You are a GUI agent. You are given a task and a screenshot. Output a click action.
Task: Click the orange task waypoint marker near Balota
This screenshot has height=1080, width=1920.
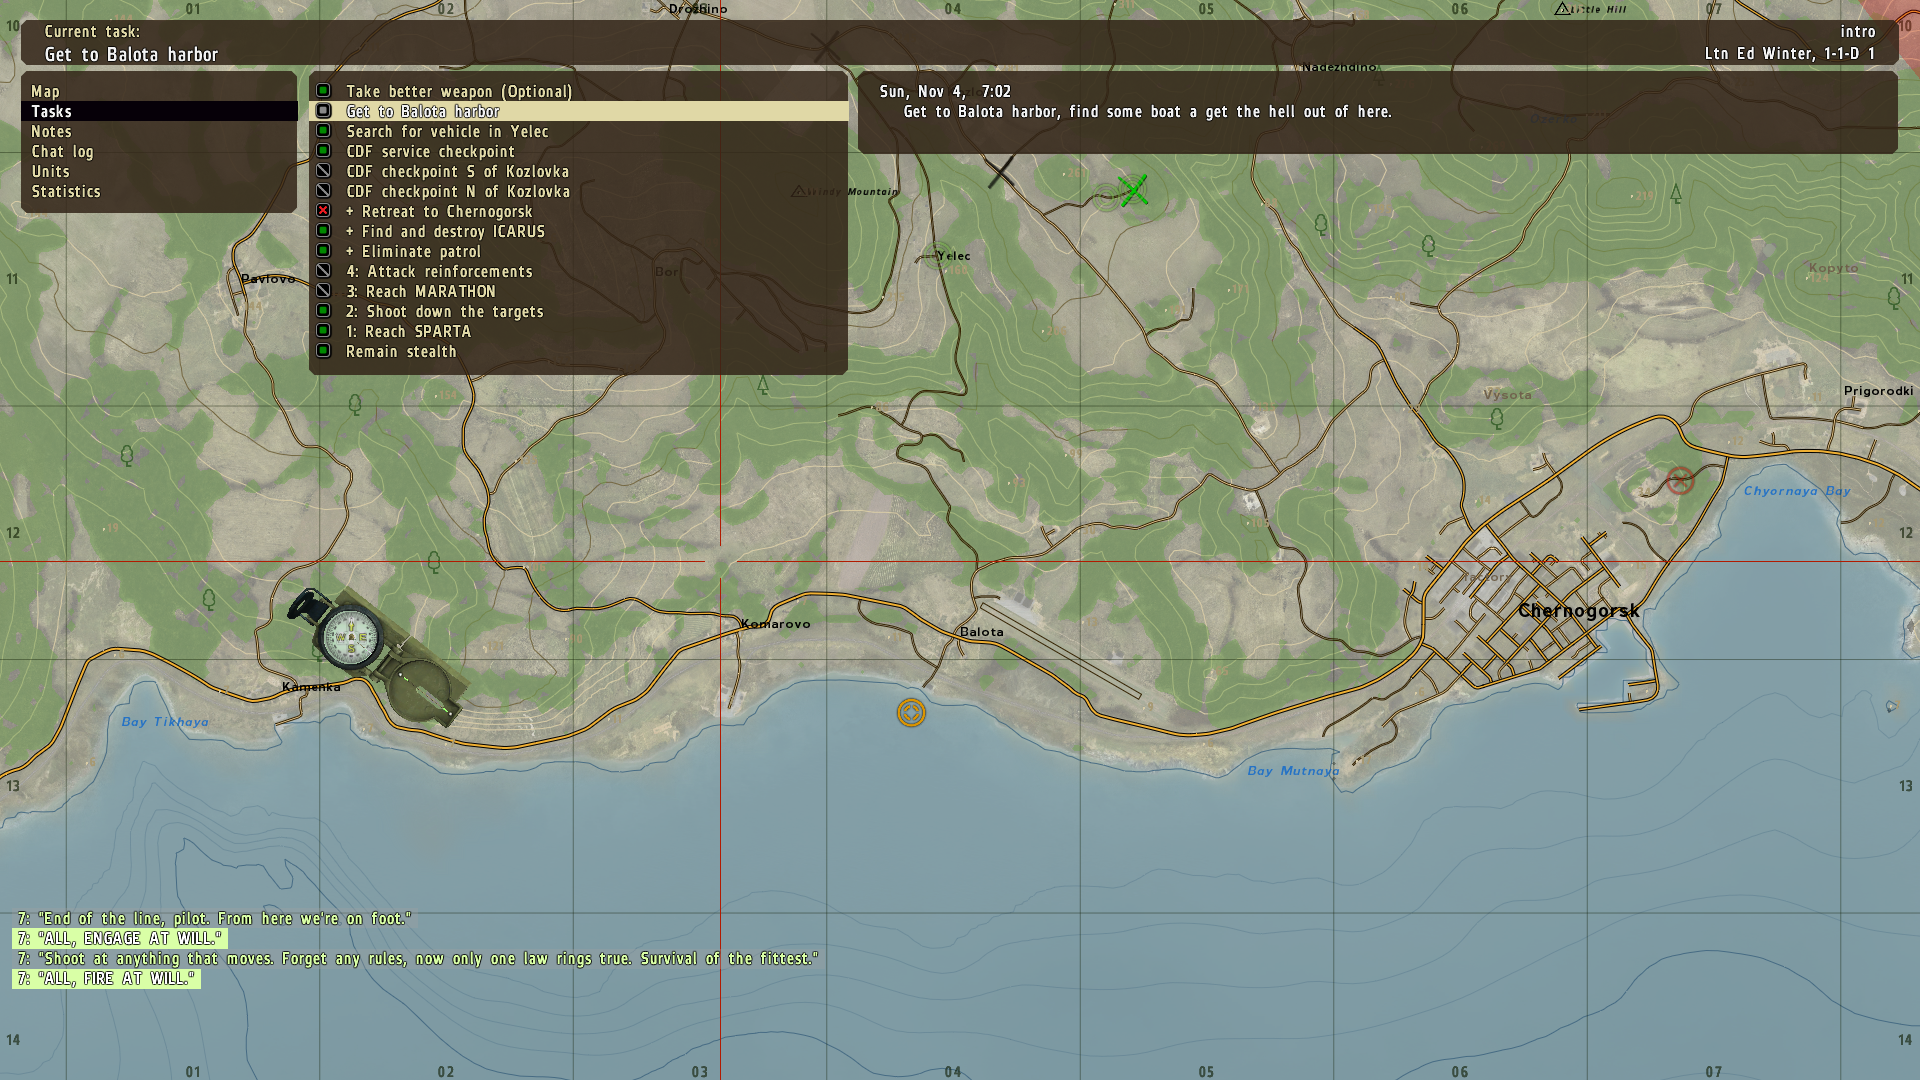tap(911, 713)
